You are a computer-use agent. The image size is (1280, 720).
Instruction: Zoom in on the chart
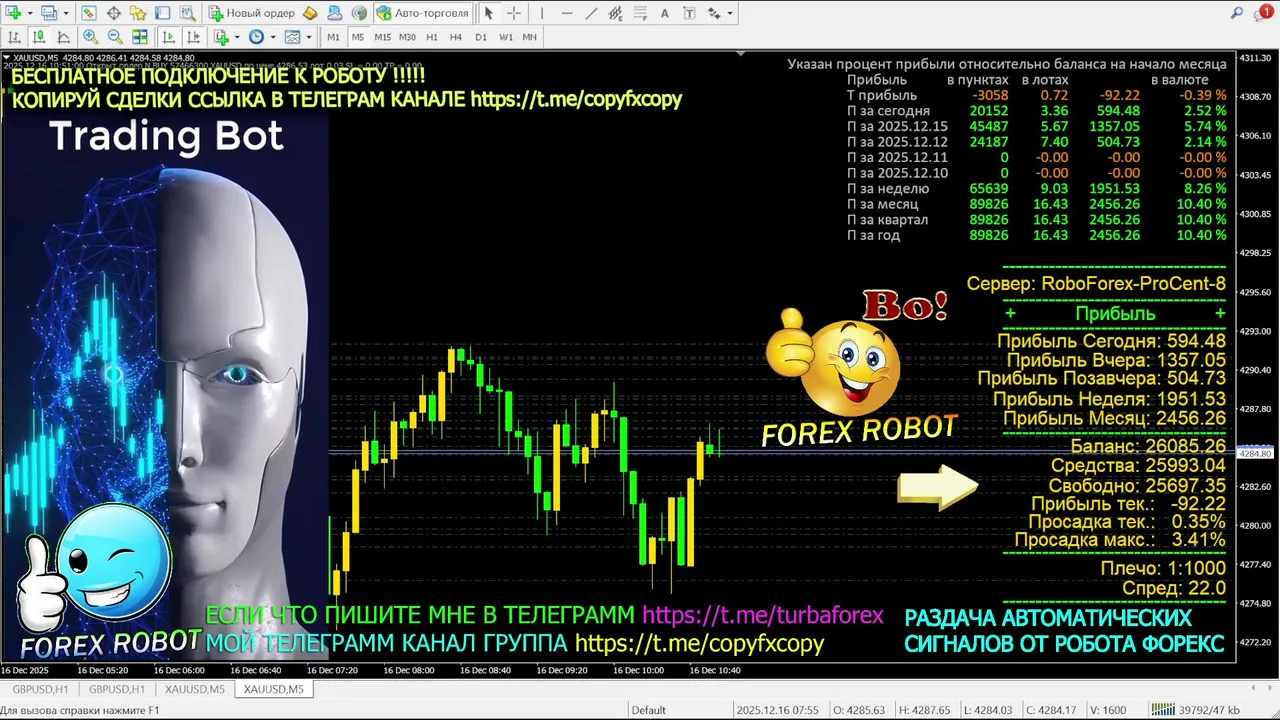pyautogui.click(x=90, y=37)
